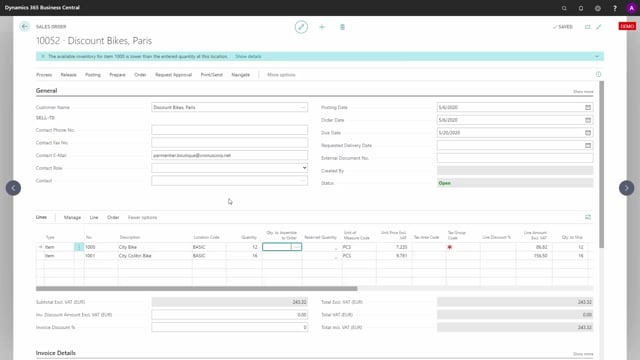Image resolution: width=640 pixels, height=360 pixels.
Task: Dismiss the inventory warning with X icon
Action: [x=43, y=56]
